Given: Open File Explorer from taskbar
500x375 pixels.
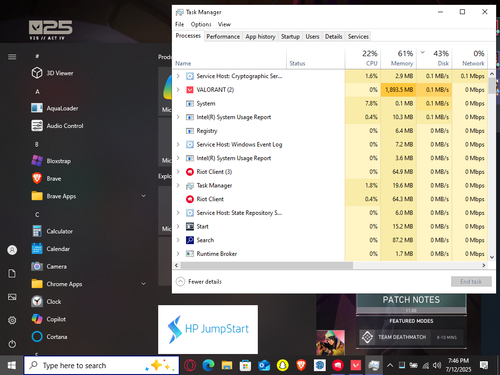Looking at the screenshot, I should 227,366.
